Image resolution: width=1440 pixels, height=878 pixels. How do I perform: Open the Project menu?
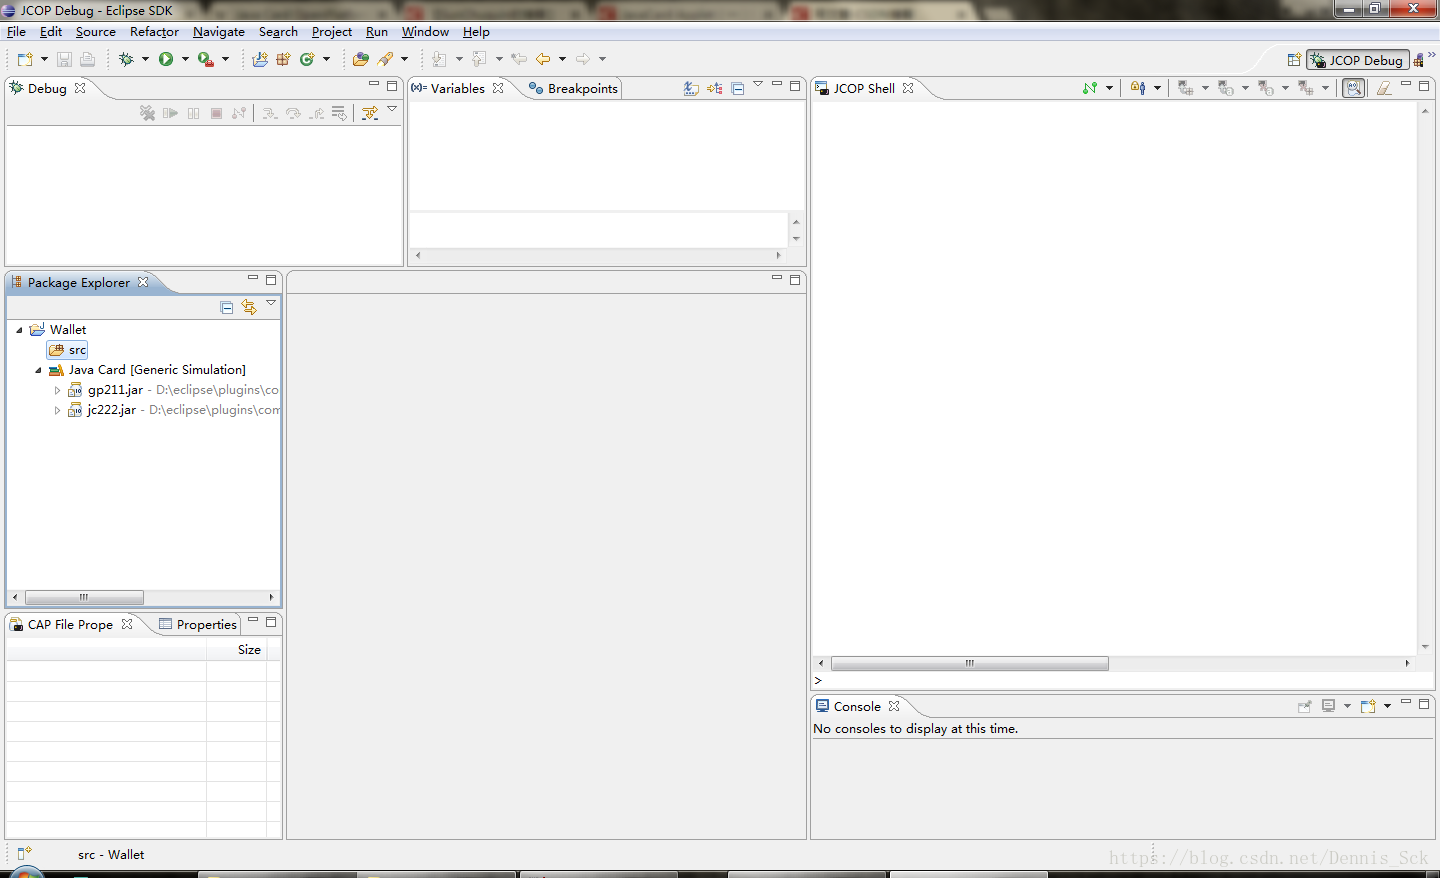click(332, 32)
